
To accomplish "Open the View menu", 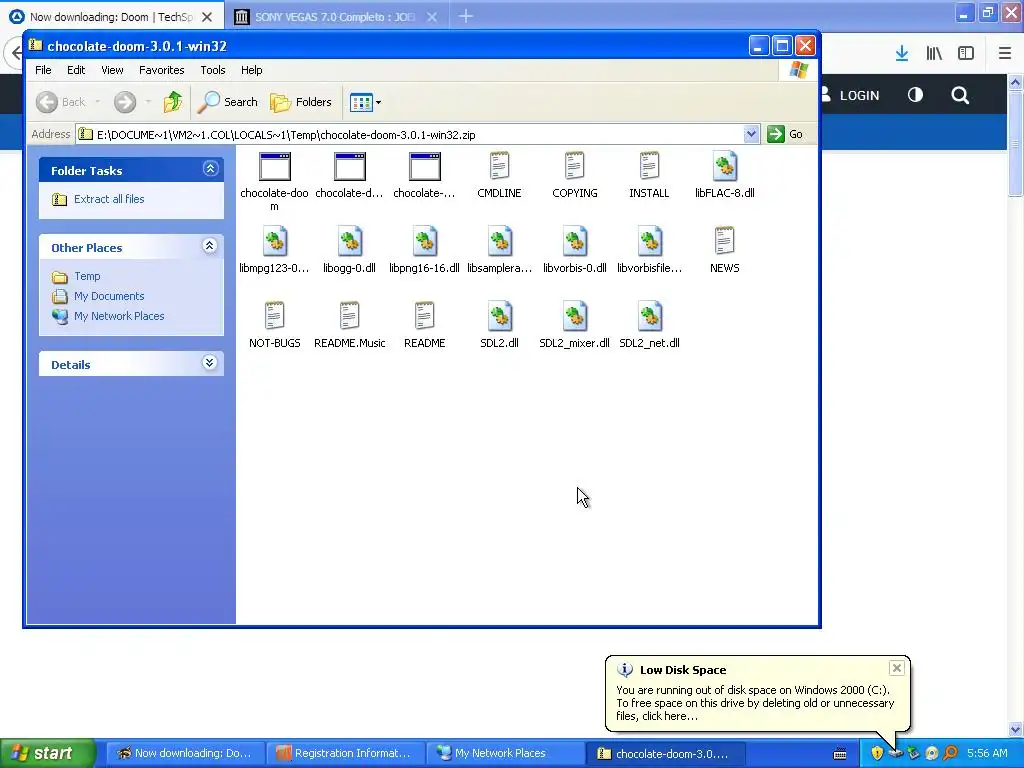I will (112, 70).
